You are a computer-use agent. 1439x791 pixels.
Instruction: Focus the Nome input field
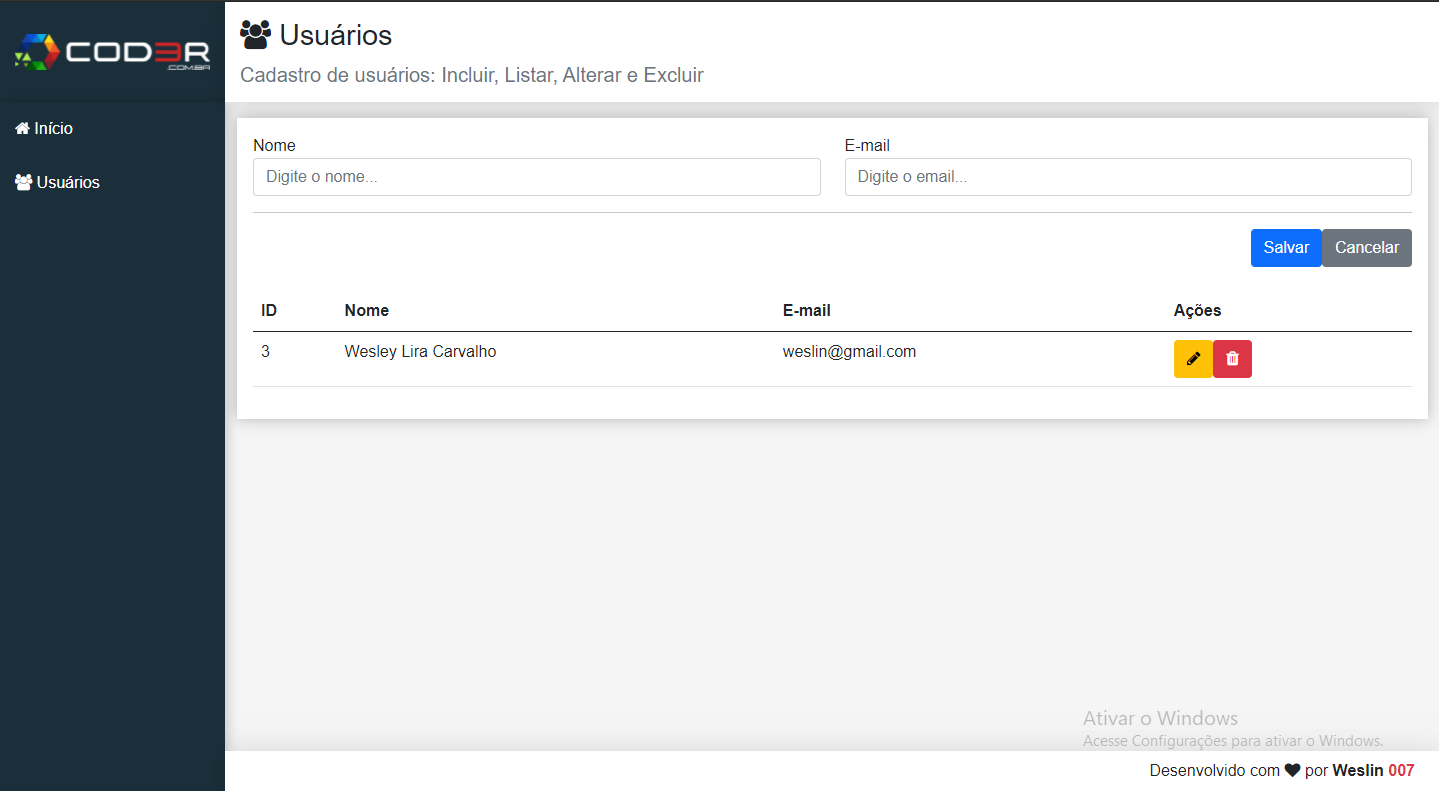pos(537,177)
